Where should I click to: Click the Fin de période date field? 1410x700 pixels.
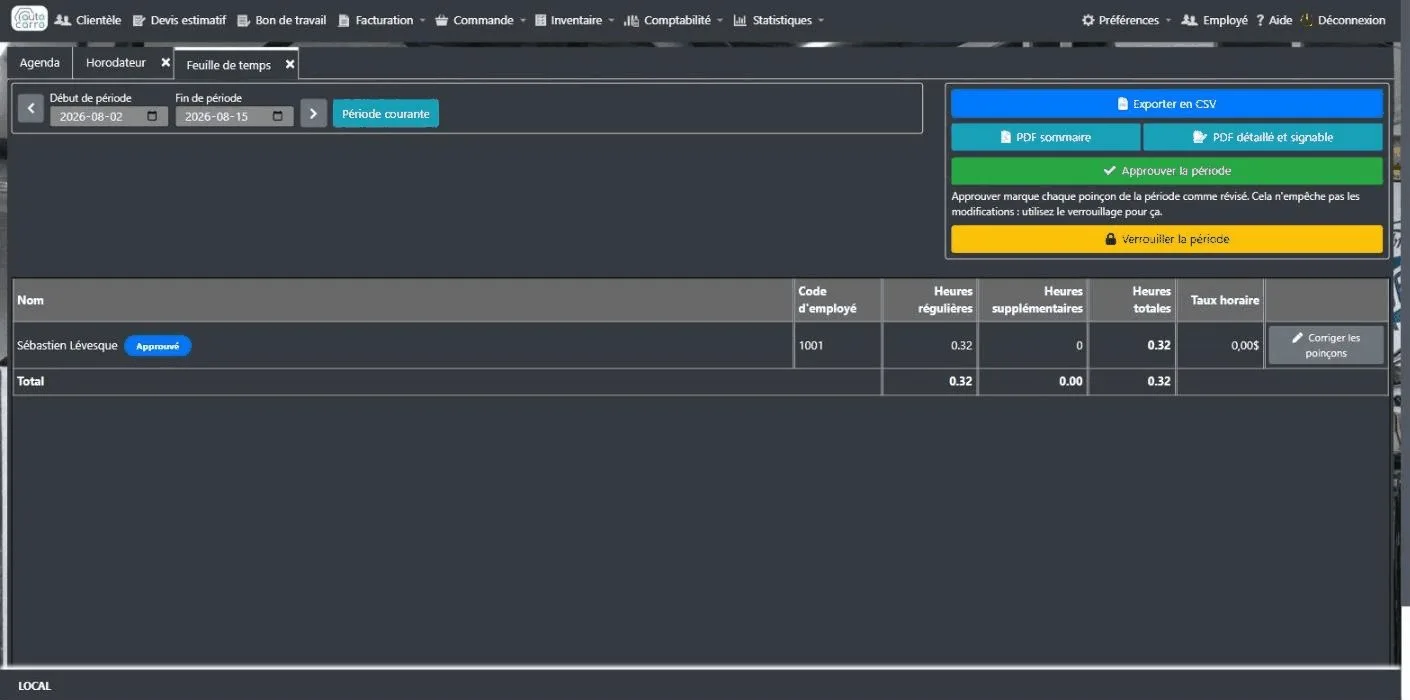pyautogui.click(x=234, y=116)
